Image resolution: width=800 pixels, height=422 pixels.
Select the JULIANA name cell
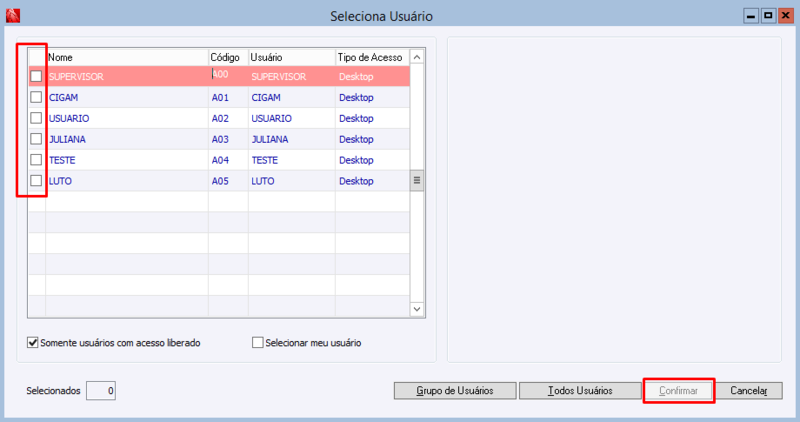click(x=127, y=139)
